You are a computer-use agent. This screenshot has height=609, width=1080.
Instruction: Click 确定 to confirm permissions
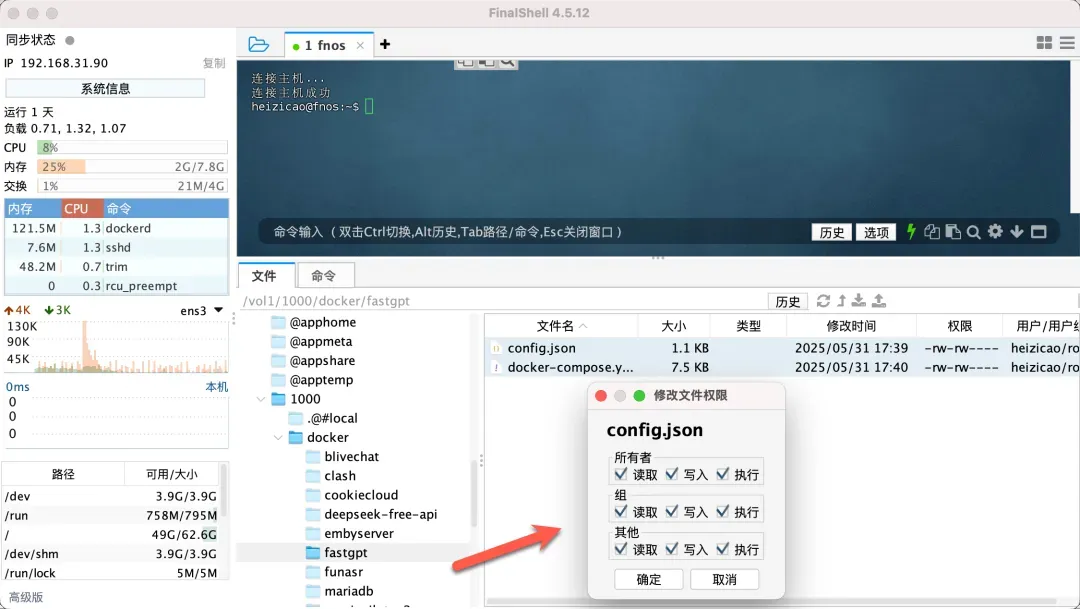click(649, 579)
